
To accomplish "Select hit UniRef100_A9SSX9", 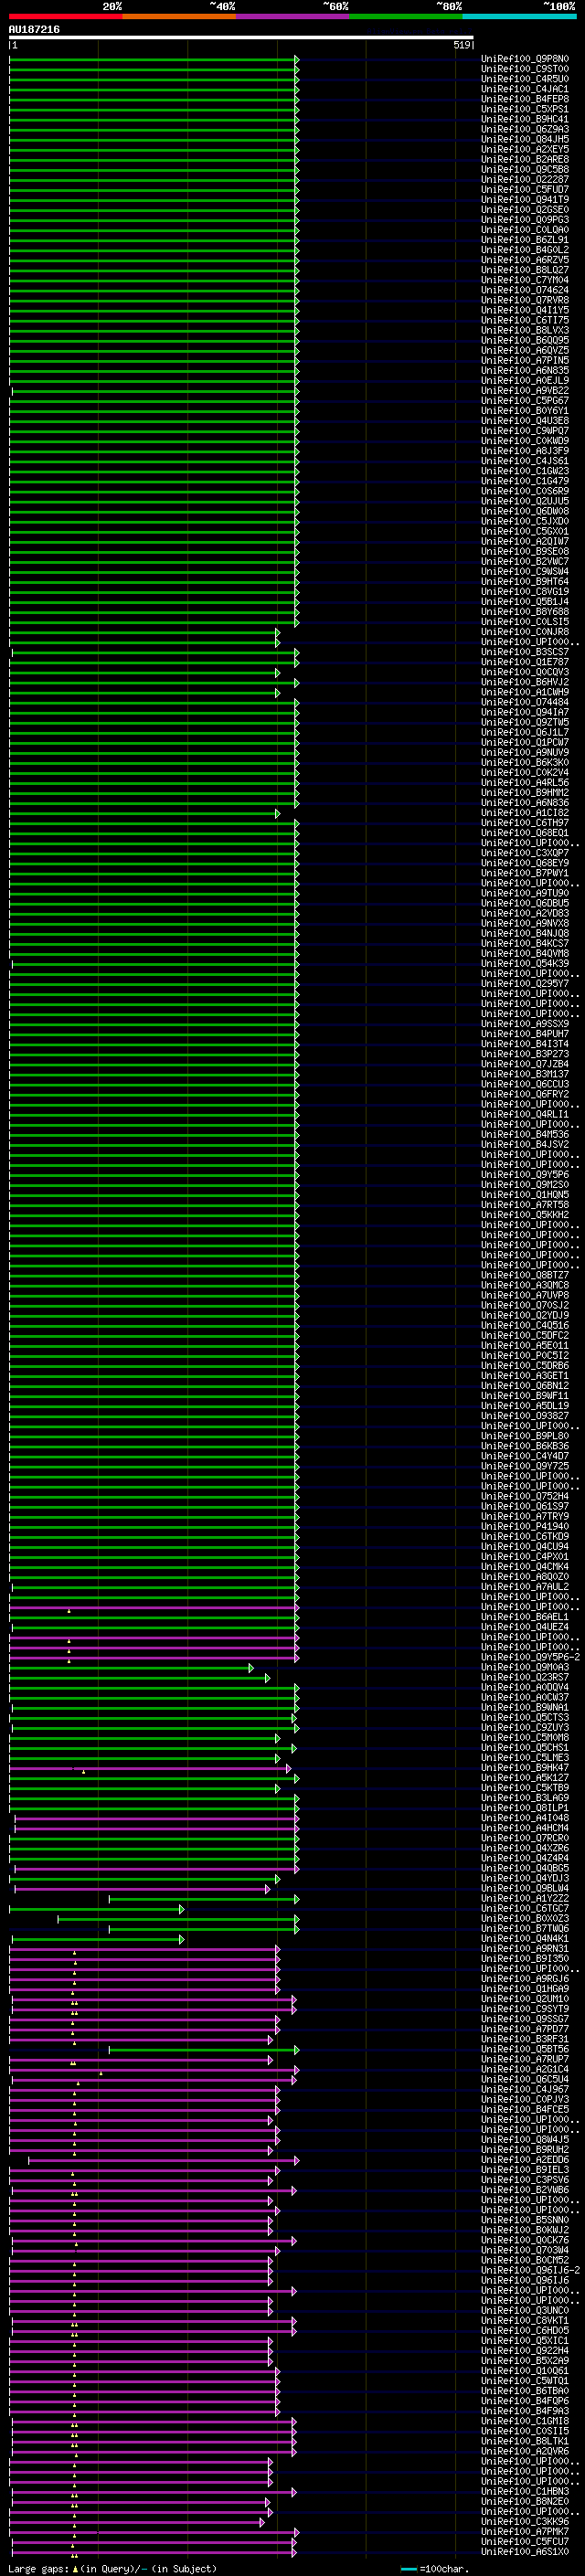I will pos(524,1024).
